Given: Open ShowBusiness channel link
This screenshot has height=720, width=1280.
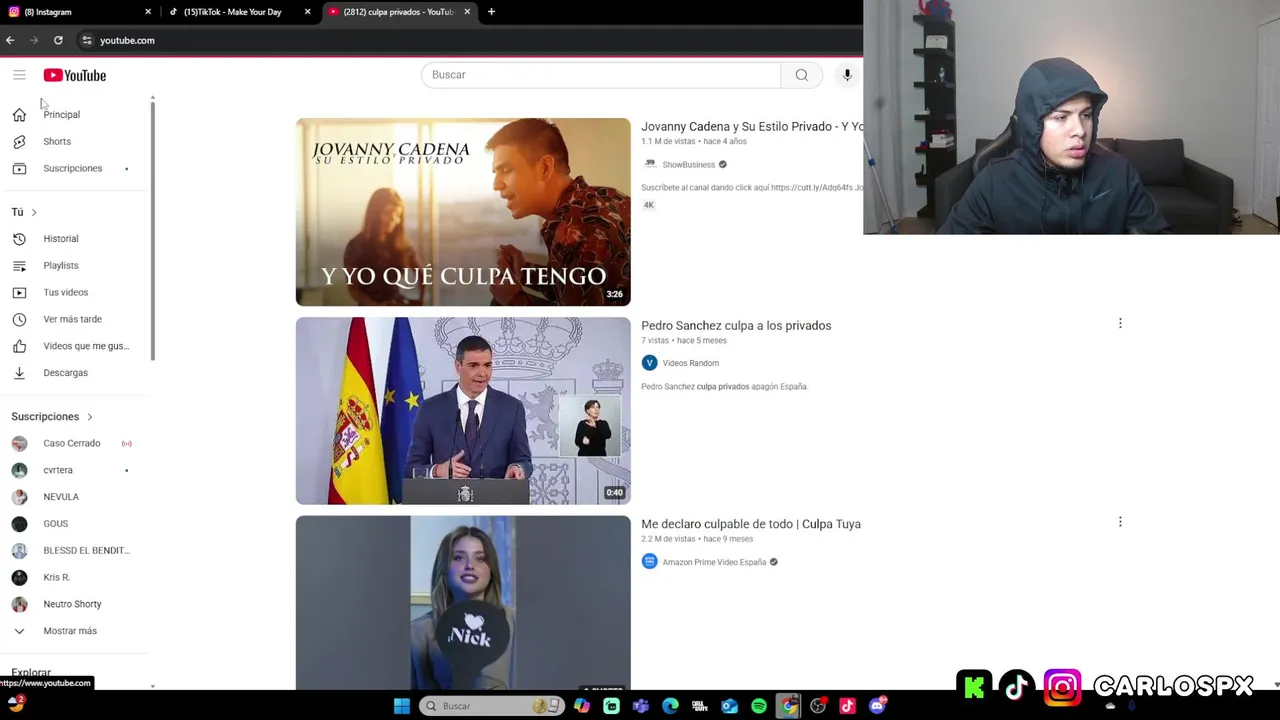Looking at the screenshot, I should [688, 165].
